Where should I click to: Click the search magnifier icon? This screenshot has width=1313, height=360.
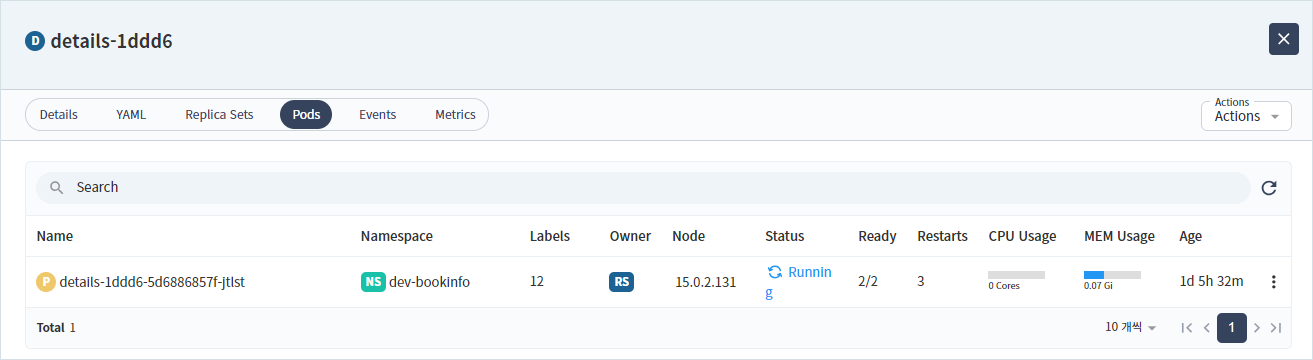(57, 188)
